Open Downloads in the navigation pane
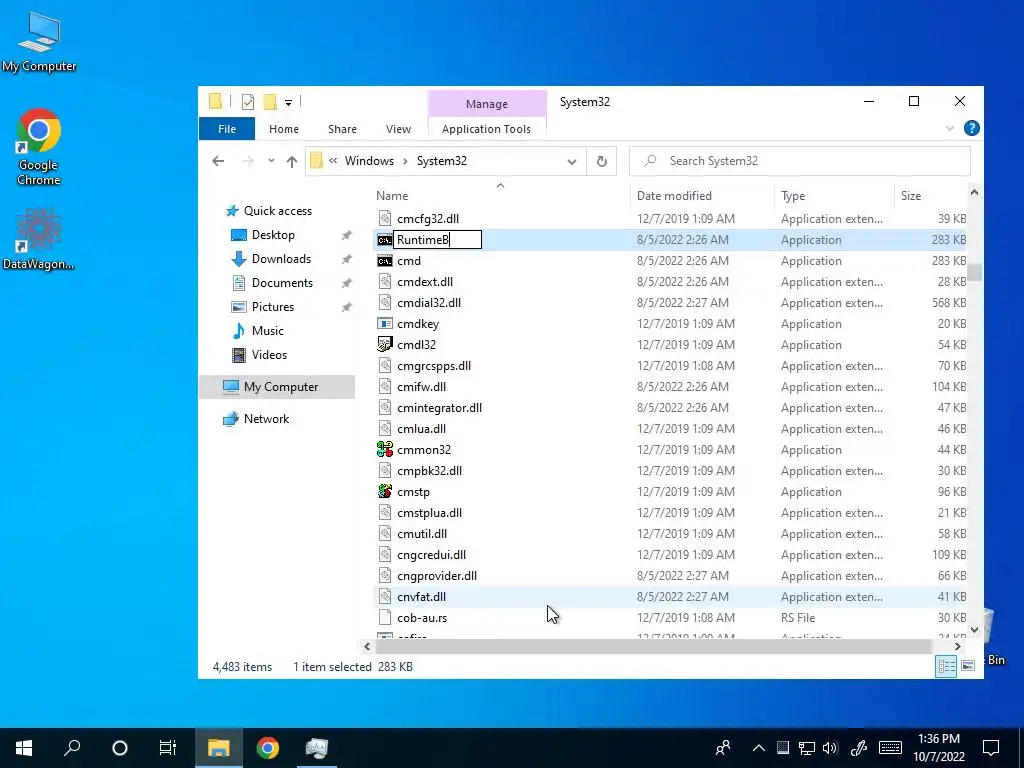The height and width of the screenshot is (768, 1024). (281, 259)
